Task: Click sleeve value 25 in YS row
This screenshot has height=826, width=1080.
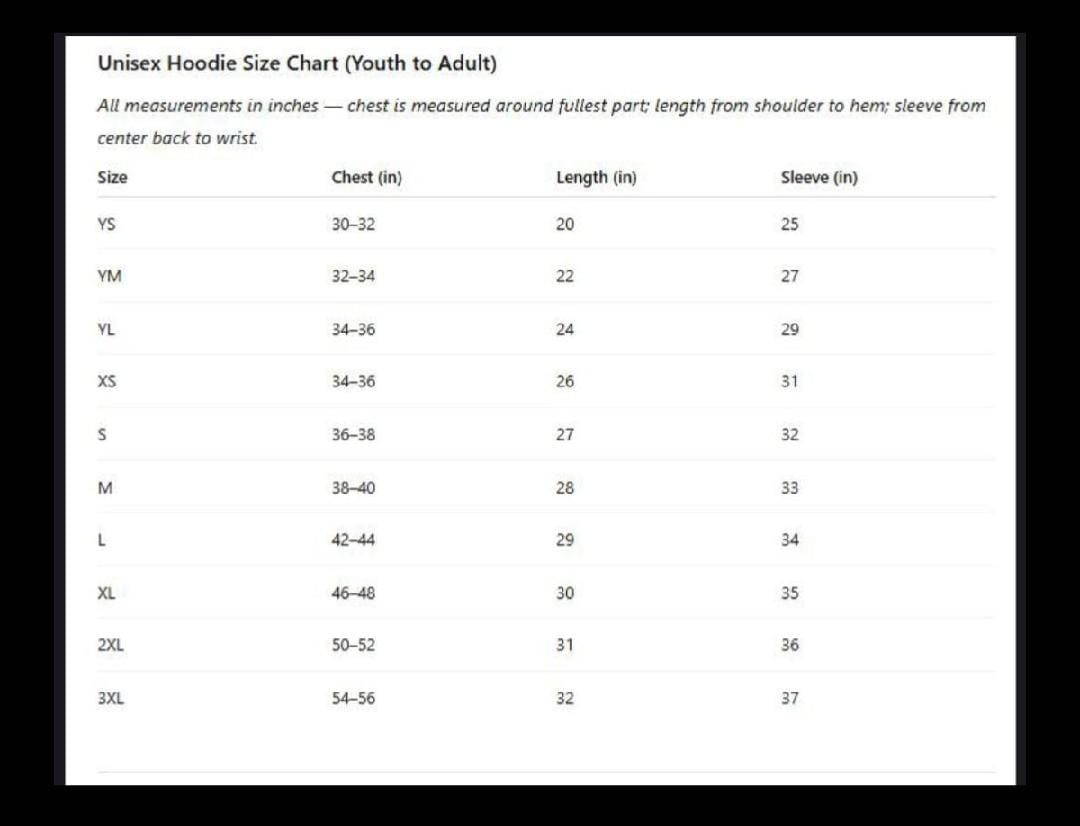Action: click(790, 224)
